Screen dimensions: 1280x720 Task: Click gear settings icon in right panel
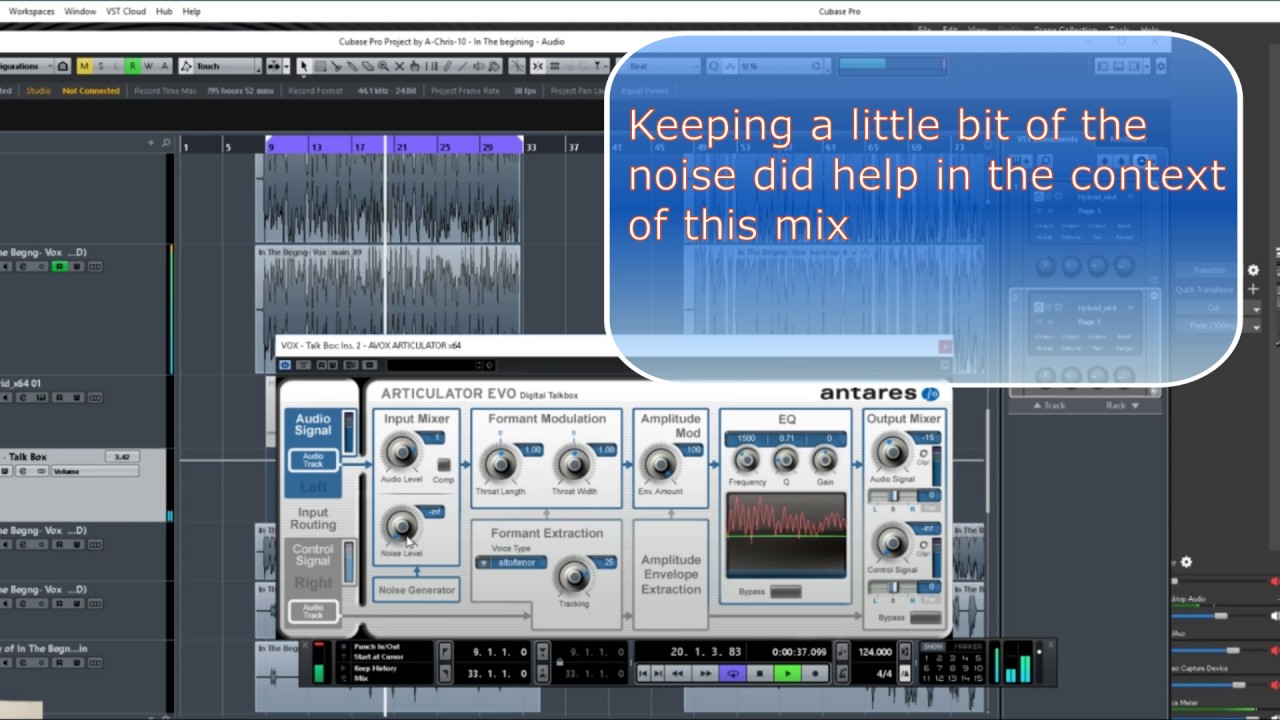[1253, 270]
